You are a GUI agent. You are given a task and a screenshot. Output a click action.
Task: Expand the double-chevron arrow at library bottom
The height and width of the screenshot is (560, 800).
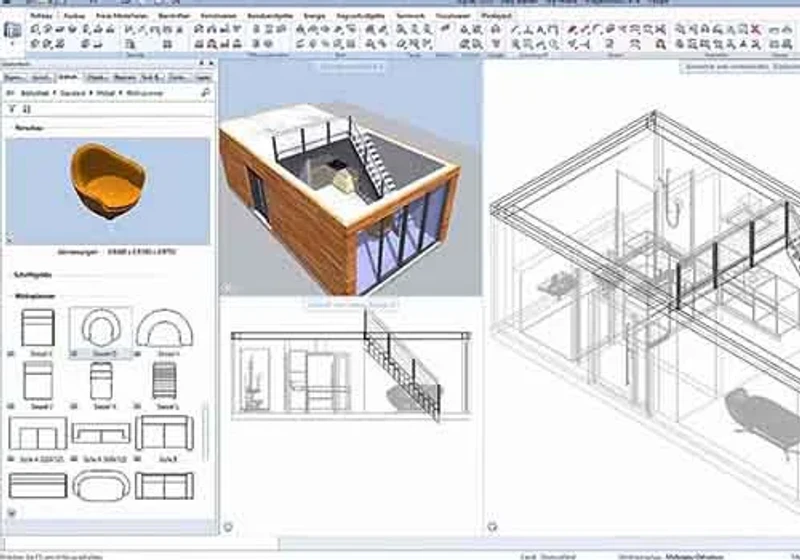[x=12, y=512]
